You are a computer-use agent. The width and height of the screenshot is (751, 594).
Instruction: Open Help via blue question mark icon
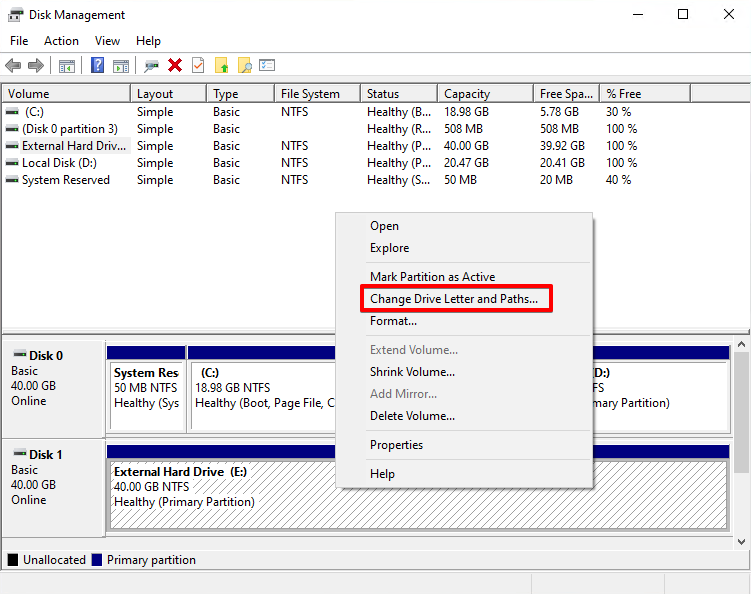point(97,65)
